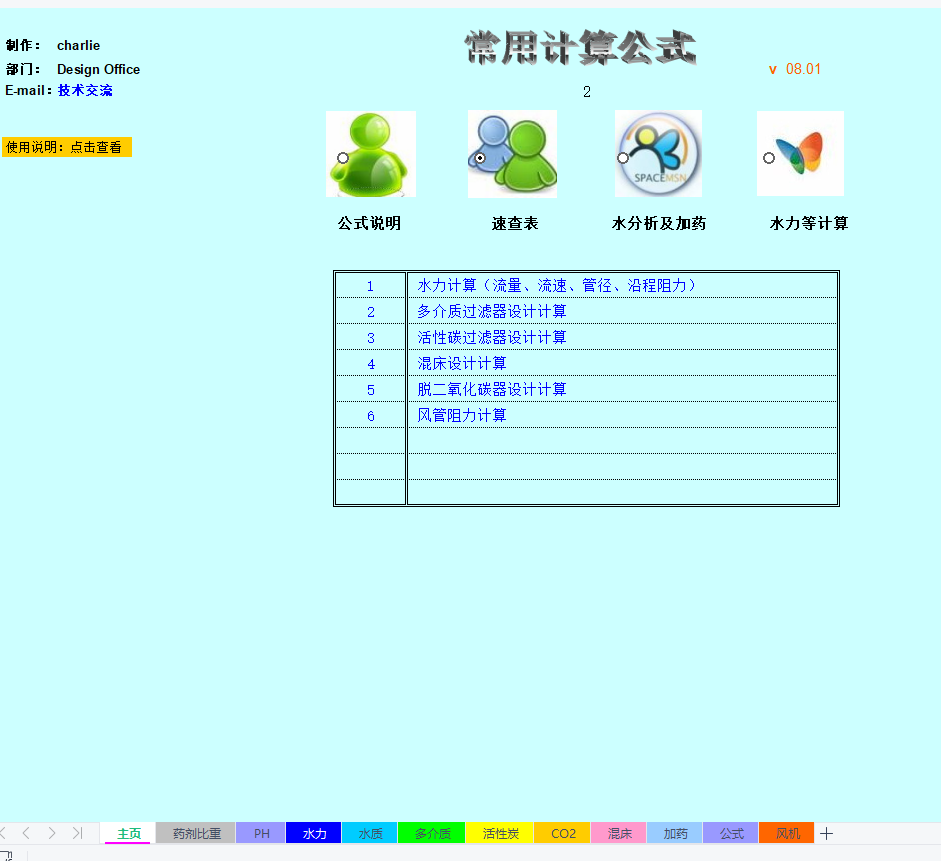Click the green buddy icon above 公式说明
This screenshot has width=941, height=861.
coord(371,154)
